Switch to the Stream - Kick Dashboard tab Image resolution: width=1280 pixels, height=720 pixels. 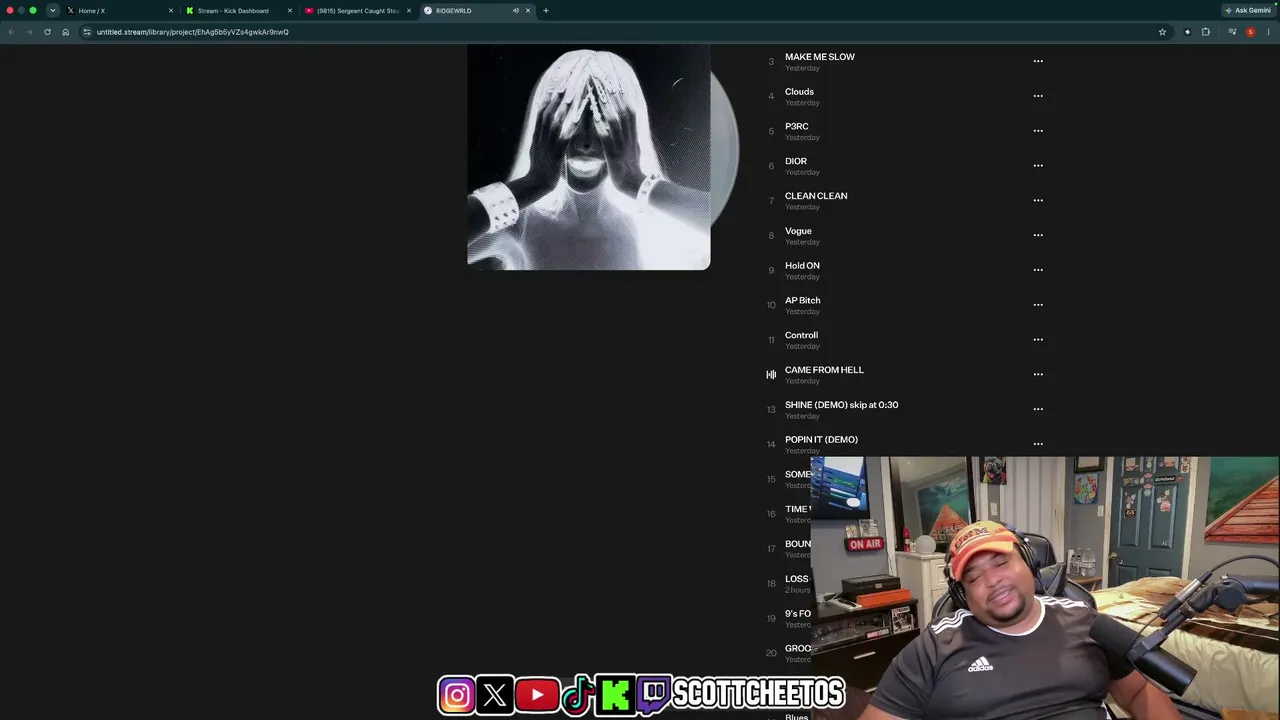[x=238, y=11]
